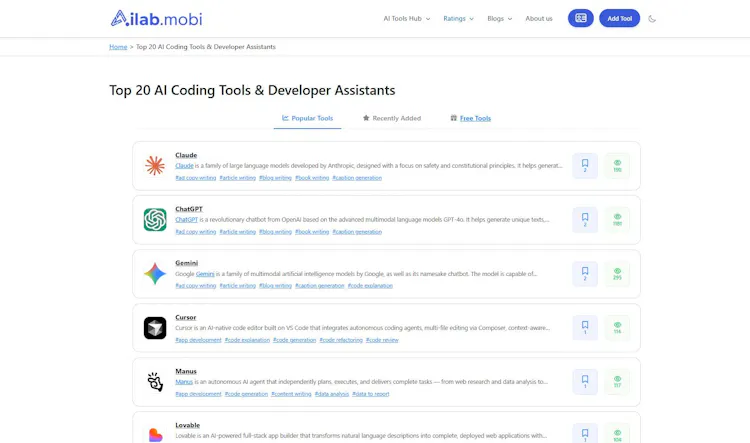The height and width of the screenshot is (443, 750).
Task: Click the Add Tool button
Action: click(x=619, y=18)
